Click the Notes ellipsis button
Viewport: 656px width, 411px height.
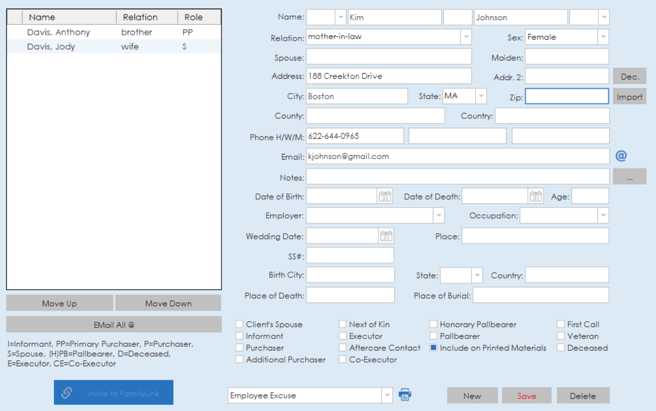pyautogui.click(x=629, y=177)
